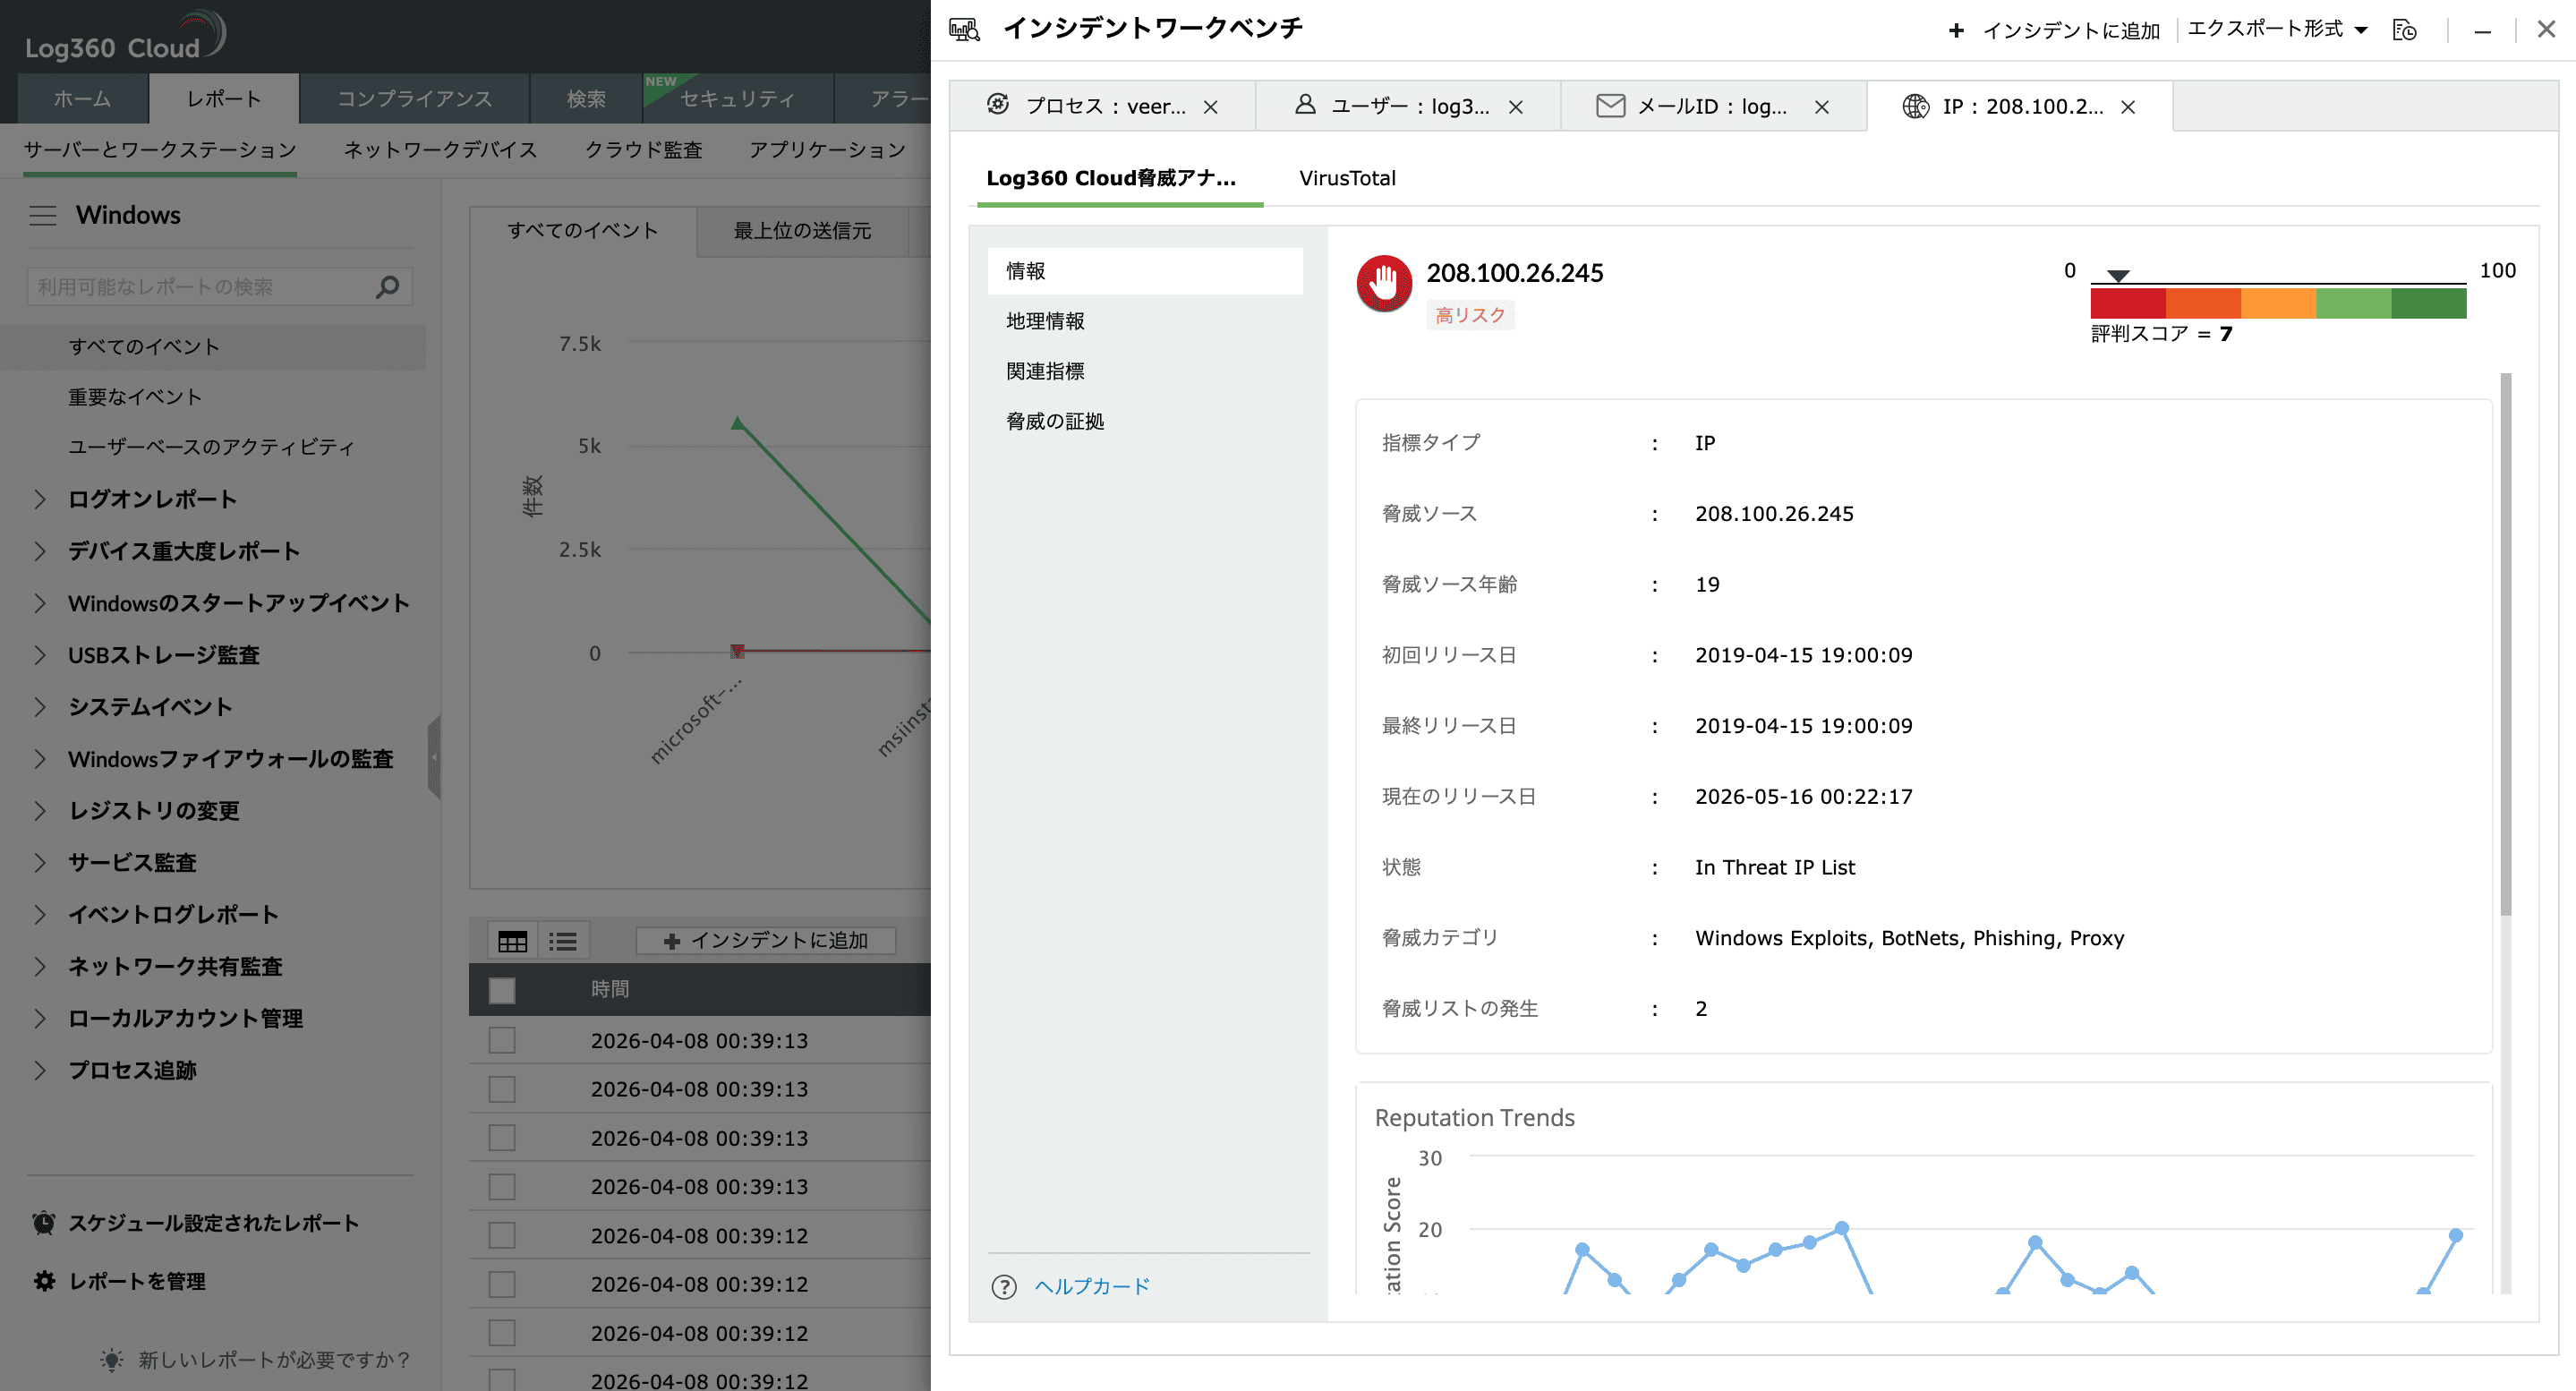
Task: Close the ユーザー : log3... tab
Action: [x=1516, y=107]
